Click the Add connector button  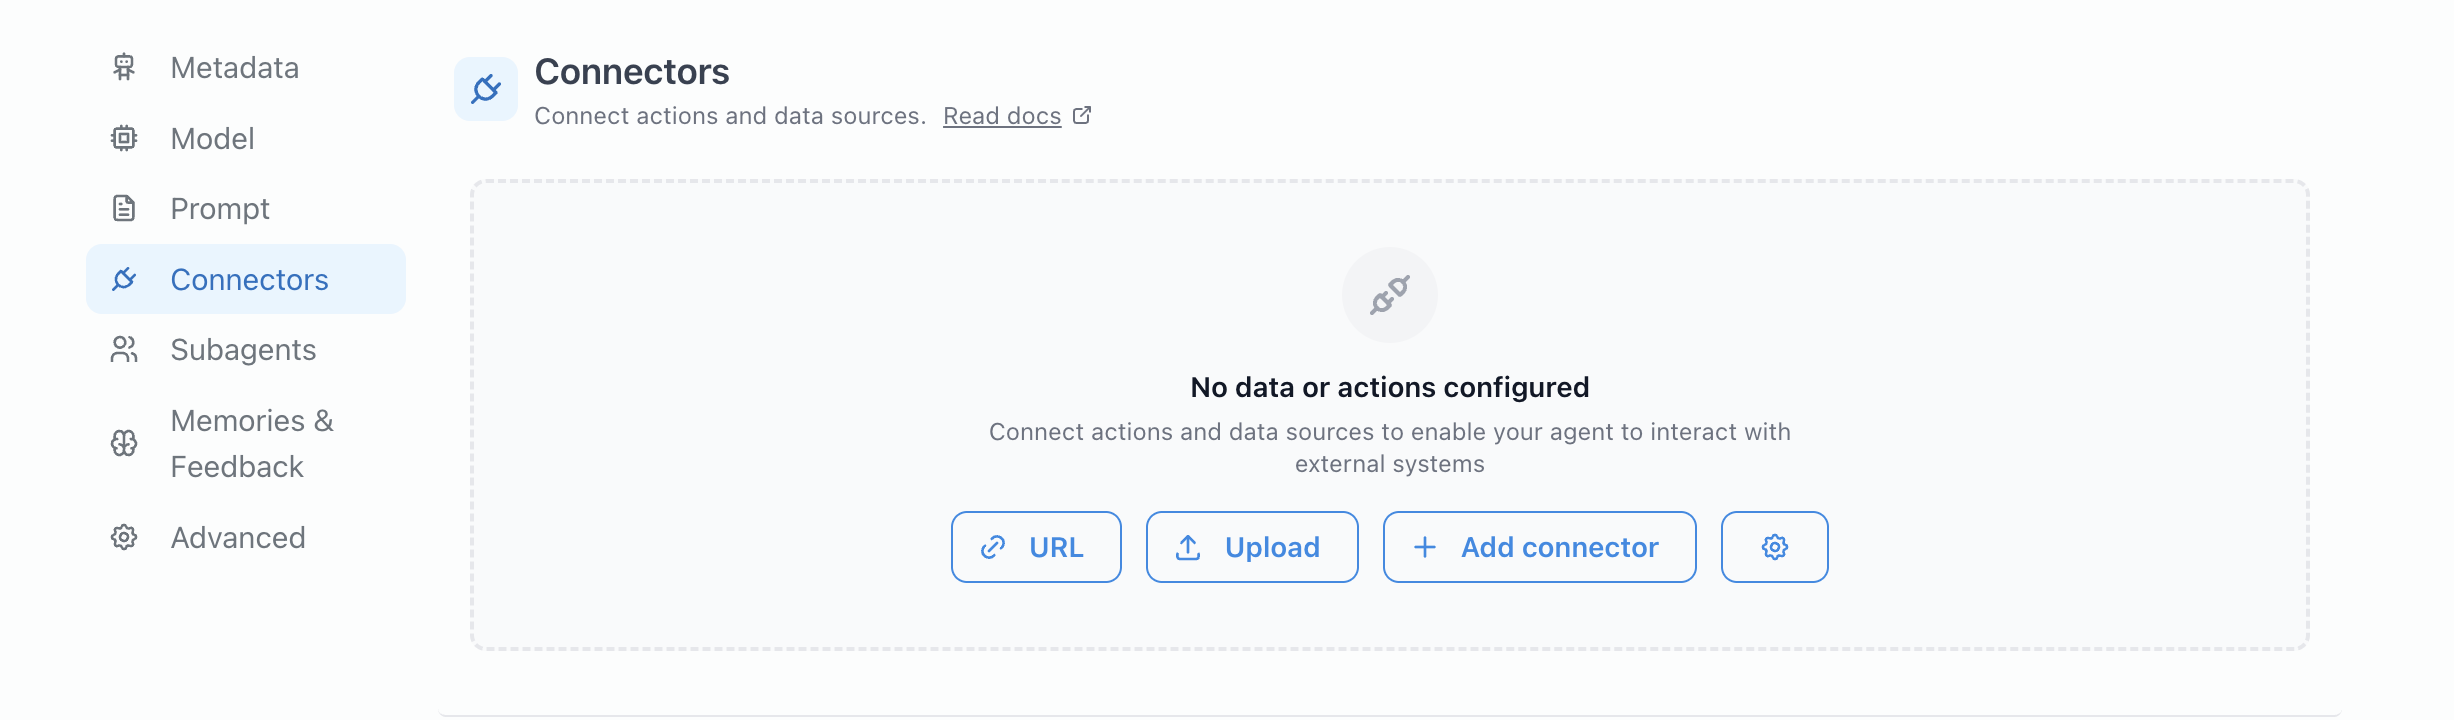click(1538, 547)
